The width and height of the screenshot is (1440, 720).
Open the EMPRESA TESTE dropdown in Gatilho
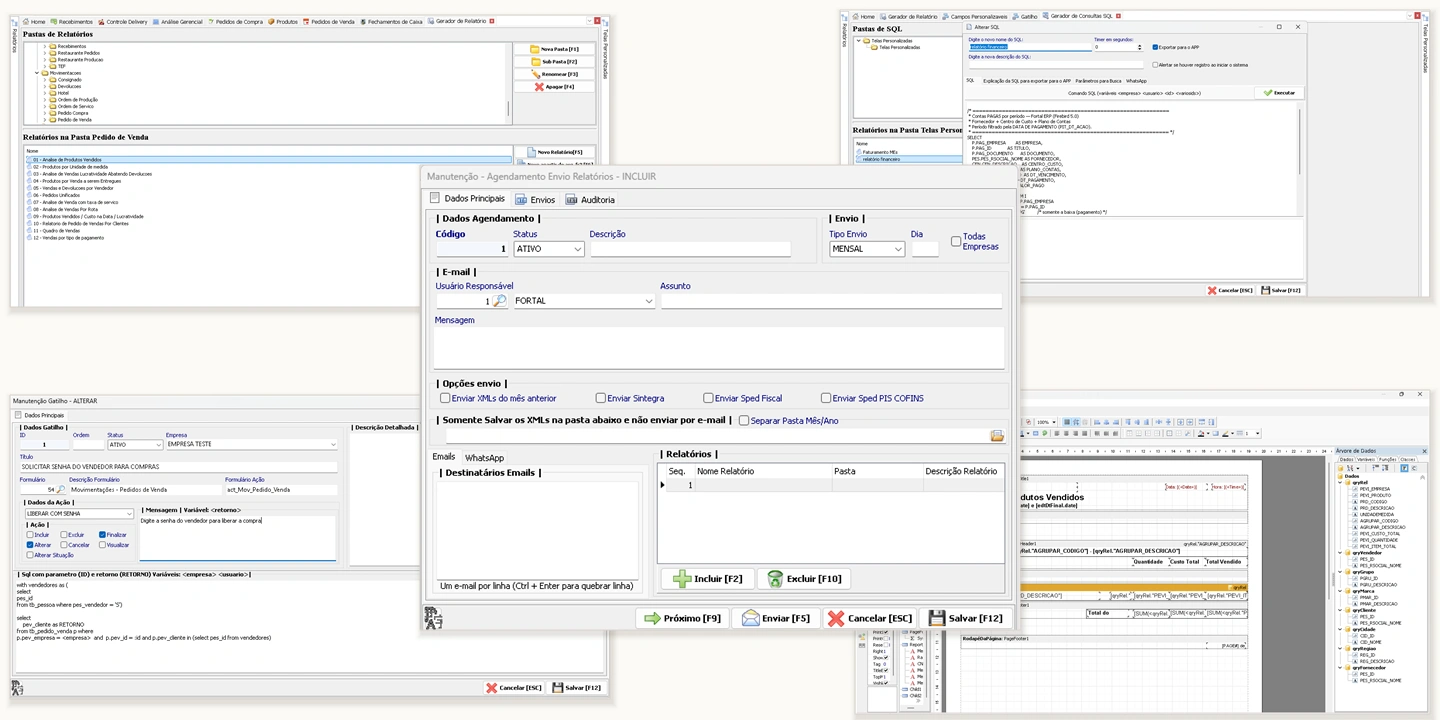(x=332, y=444)
